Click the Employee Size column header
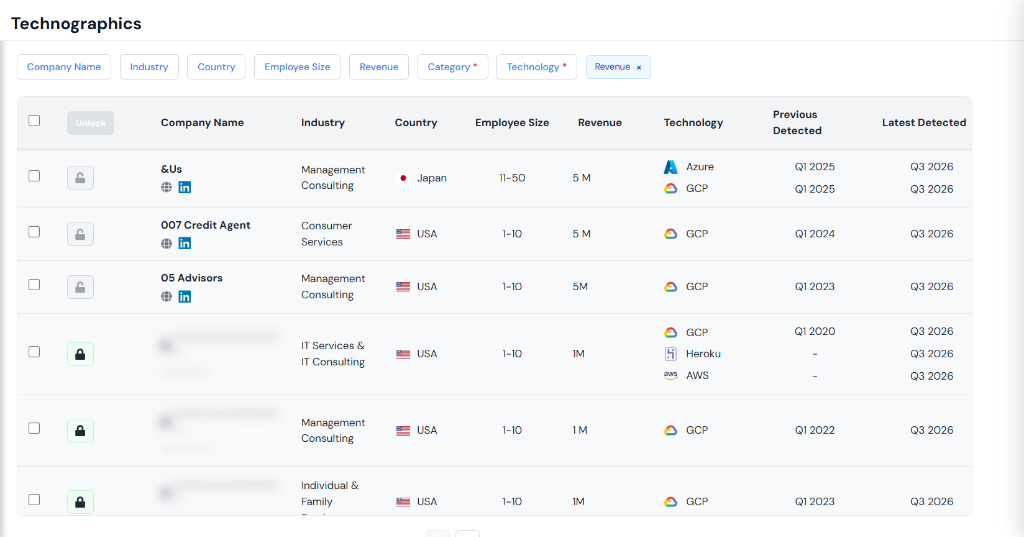 (x=512, y=123)
